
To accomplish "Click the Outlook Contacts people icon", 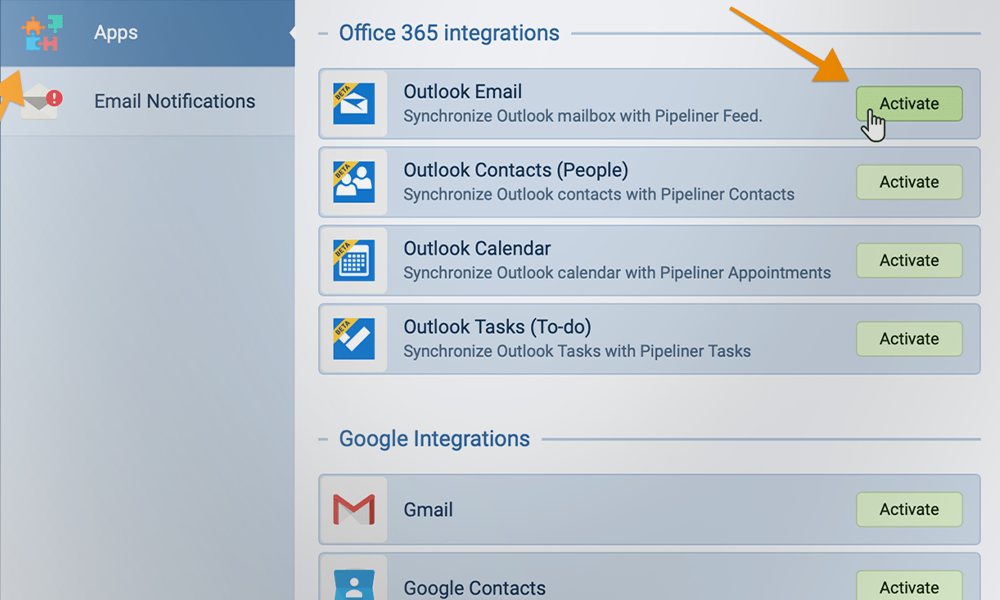I will (353, 182).
